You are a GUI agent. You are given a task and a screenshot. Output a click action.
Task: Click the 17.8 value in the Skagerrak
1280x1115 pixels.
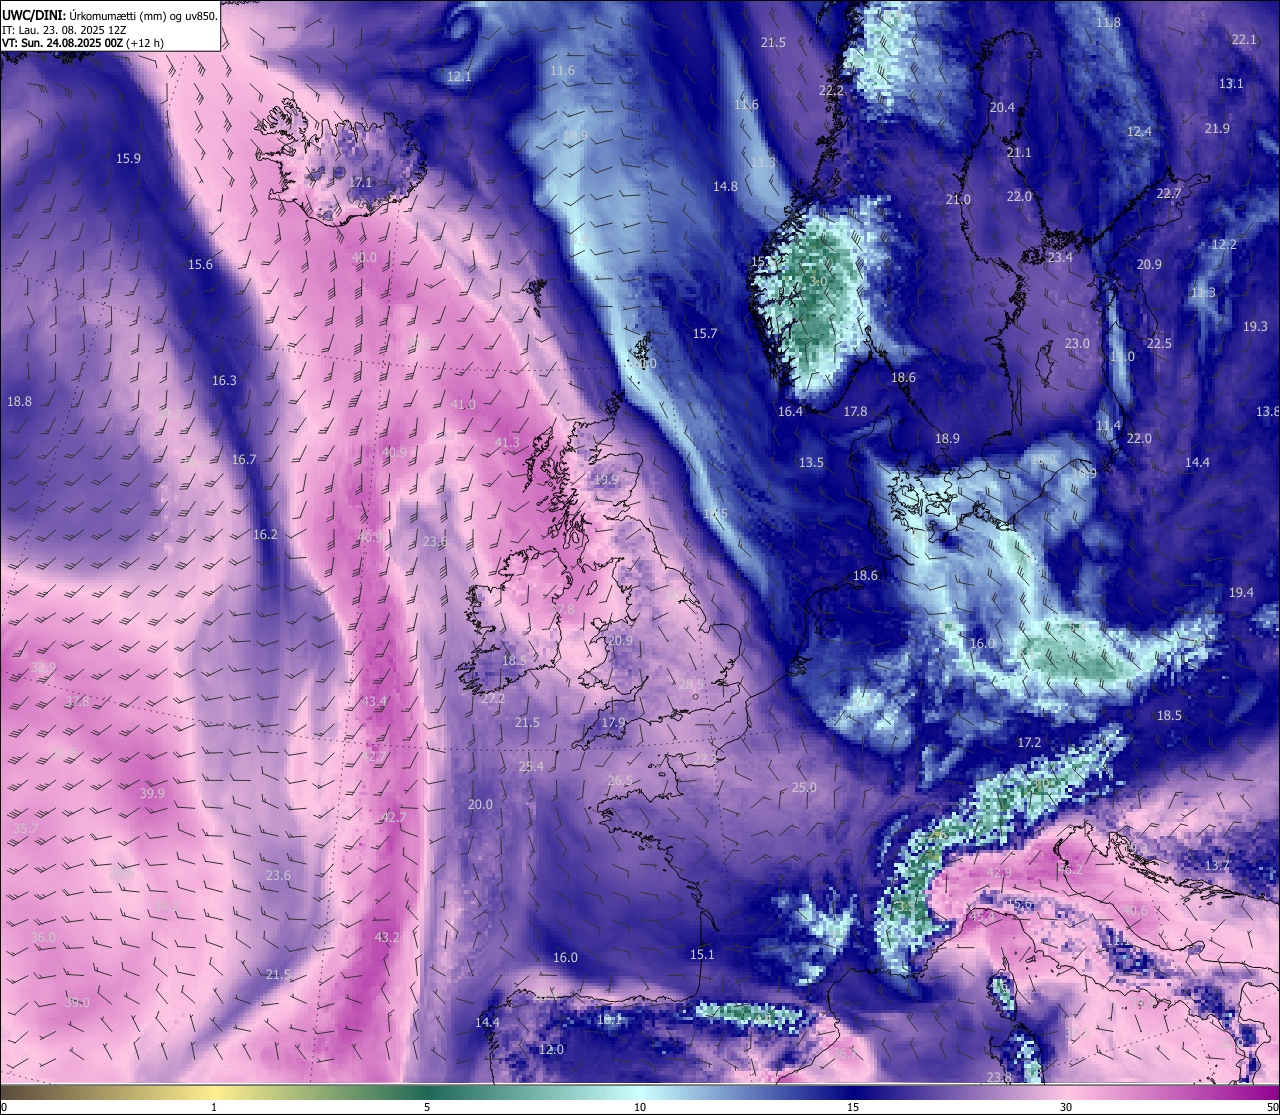tap(855, 411)
